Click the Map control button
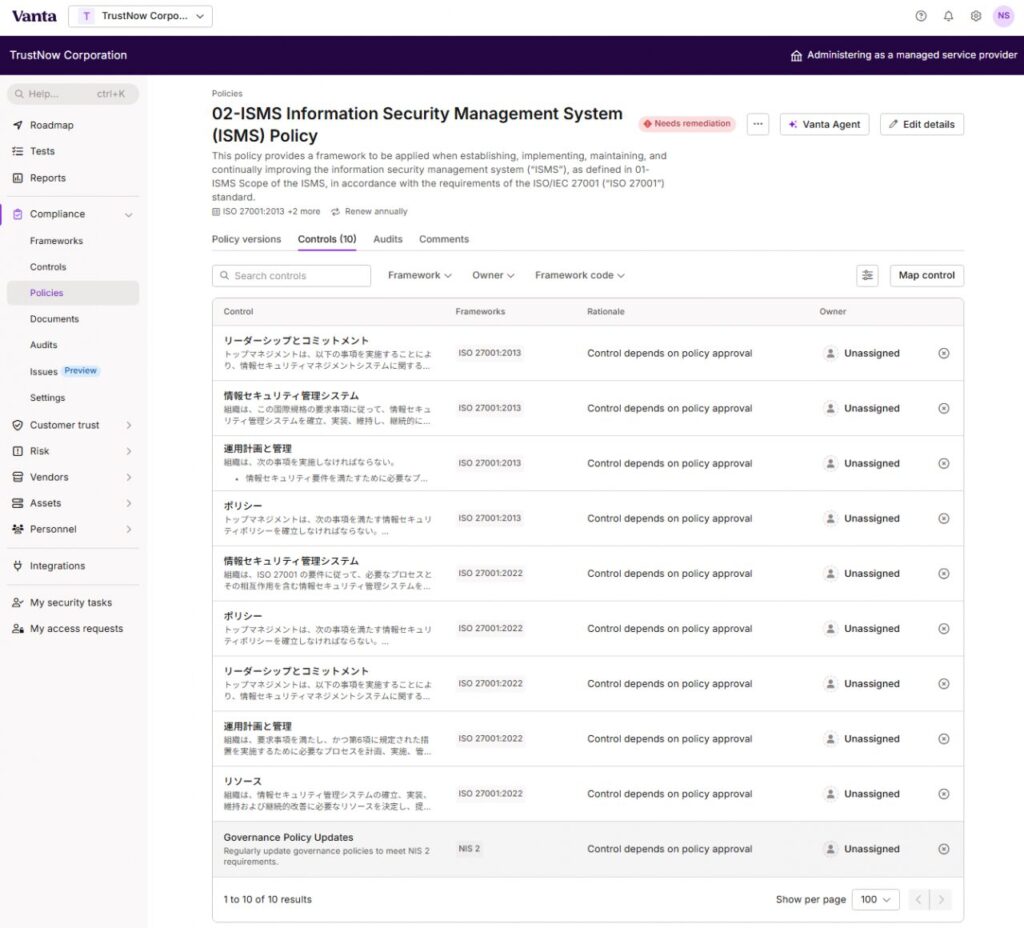The height and width of the screenshot is (928, 1024). tap(926, 276)
